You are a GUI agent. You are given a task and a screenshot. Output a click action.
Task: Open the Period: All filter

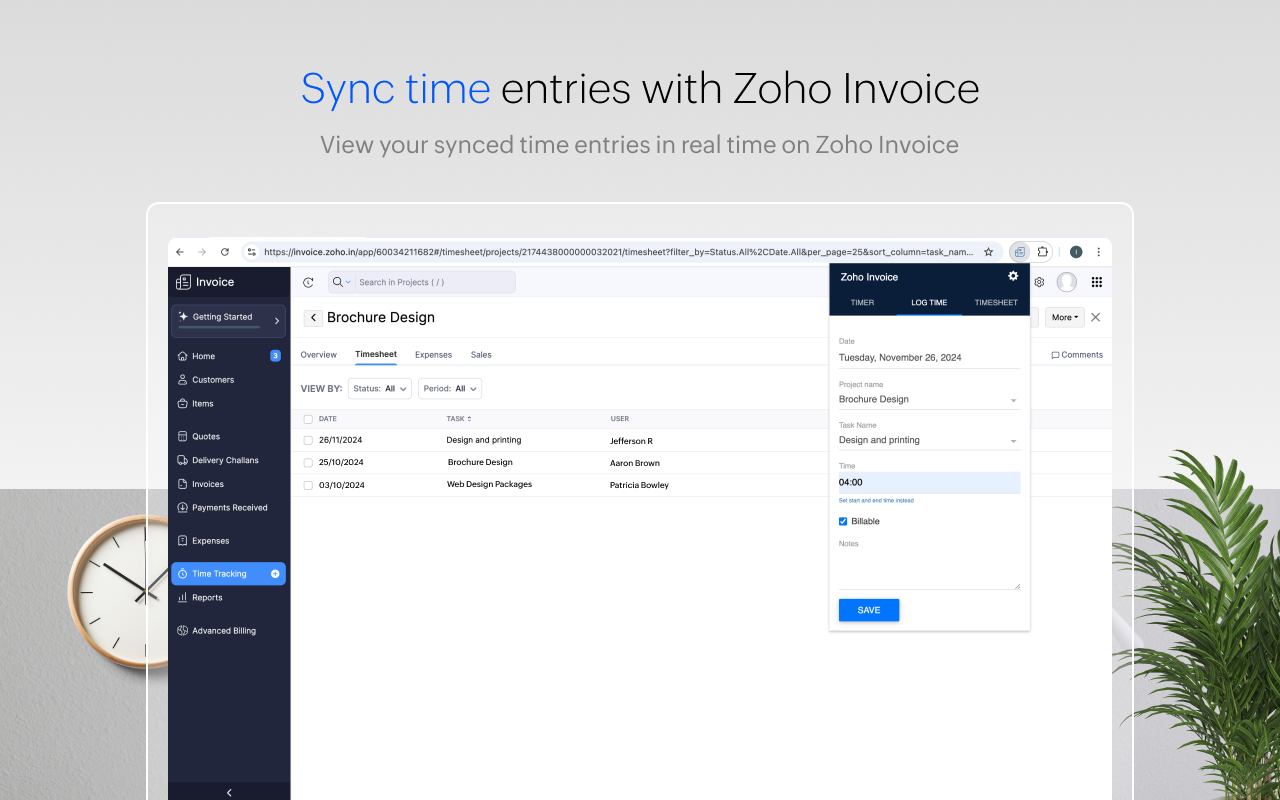[x=449, y=388]
